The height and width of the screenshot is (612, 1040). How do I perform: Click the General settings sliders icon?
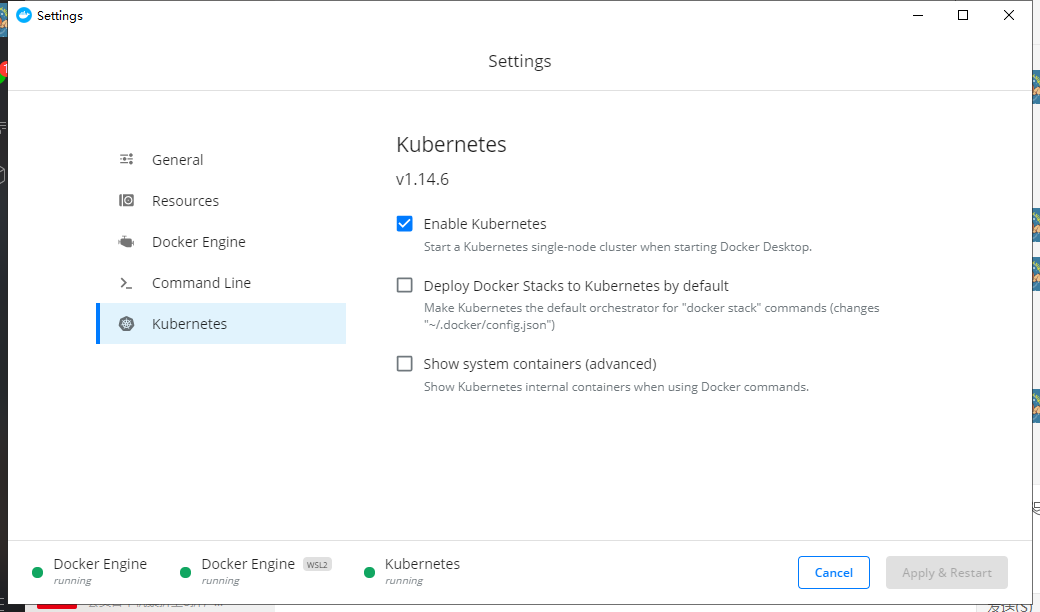pyautogui.click(x=126, y=160)
